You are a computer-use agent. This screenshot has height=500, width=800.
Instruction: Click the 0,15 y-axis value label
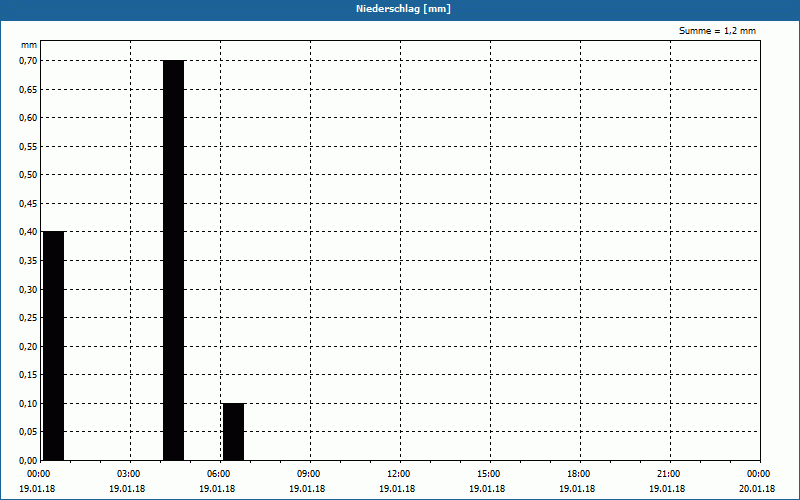[x=28, y=375]
